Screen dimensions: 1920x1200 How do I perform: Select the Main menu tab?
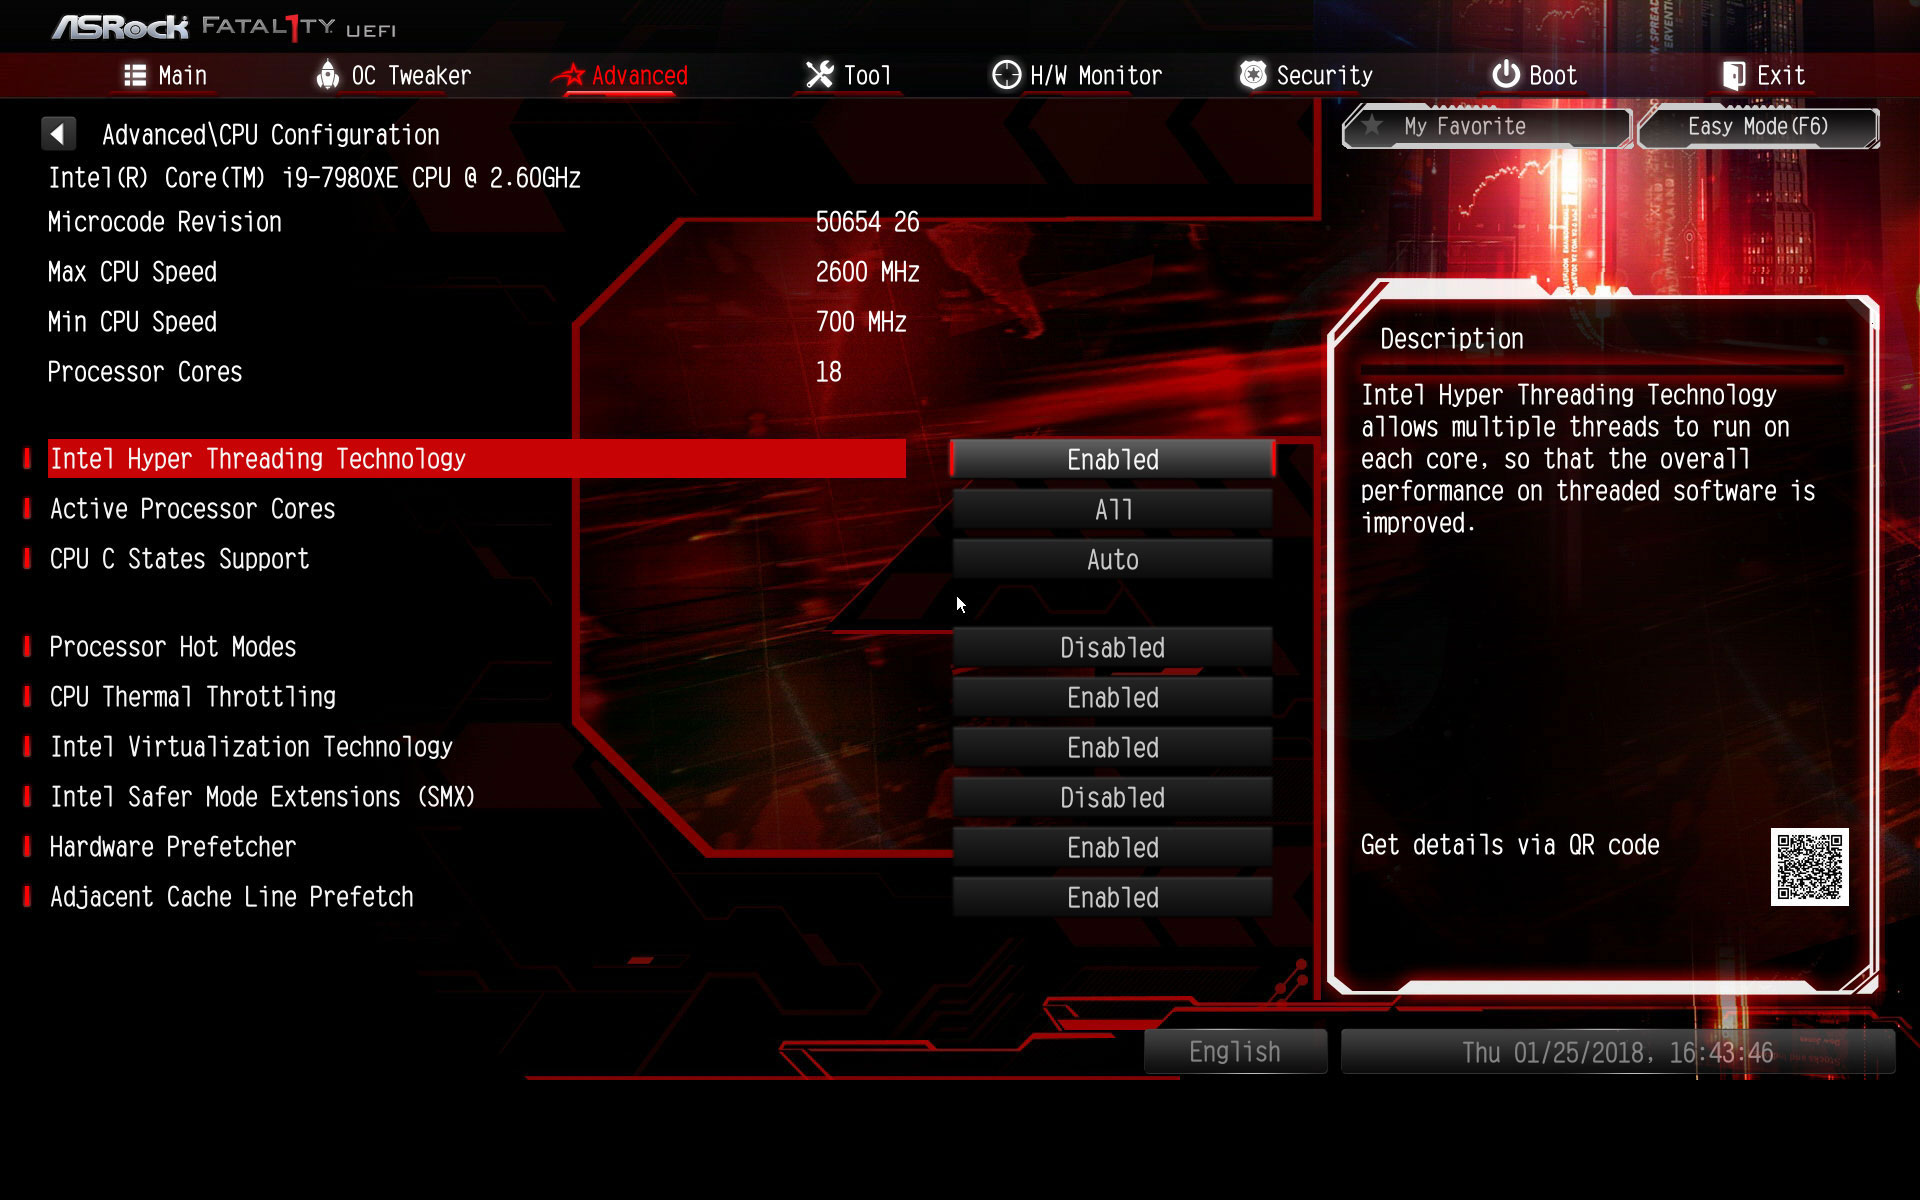(x=162, y=76)
